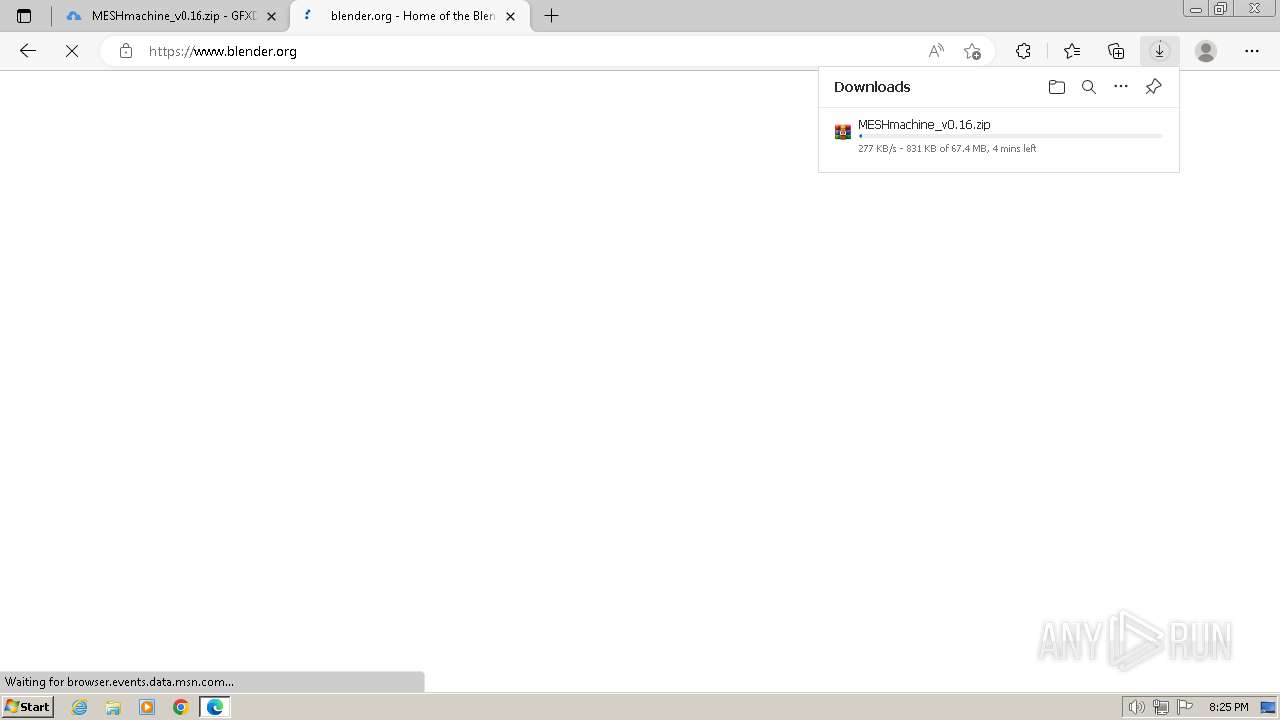The height and width of the screenshot is (720, 1280).
Task: Click the clock showing 8:25 PM
Action: [1228, 707]
